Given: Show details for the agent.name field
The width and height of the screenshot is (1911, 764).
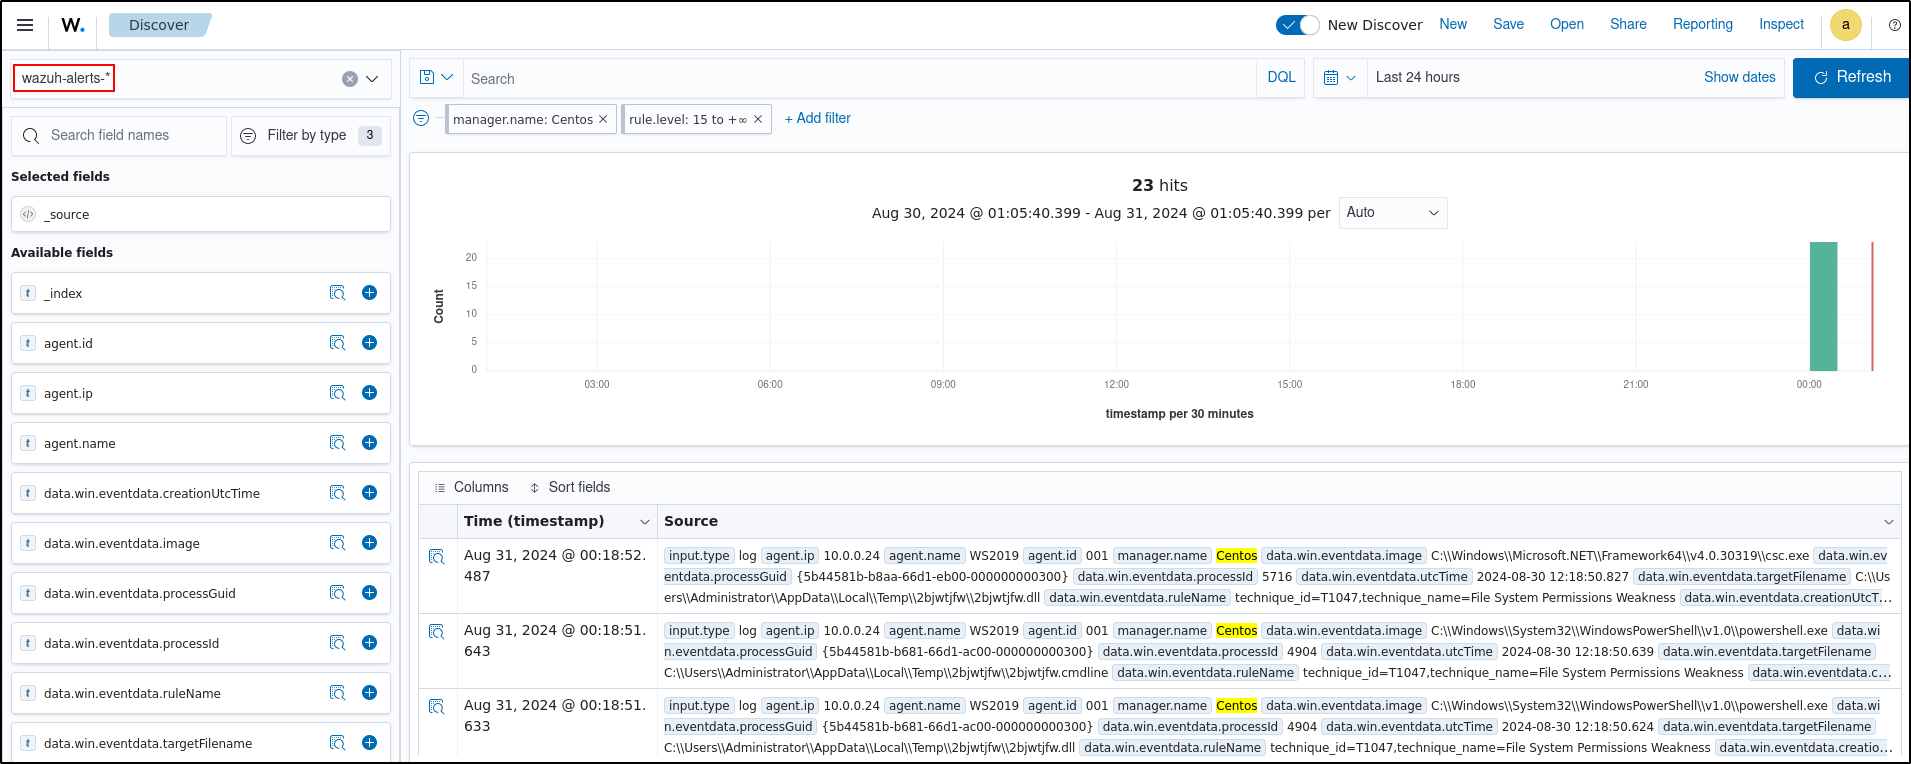Looking at the screenshot, I should coord(337,443).
